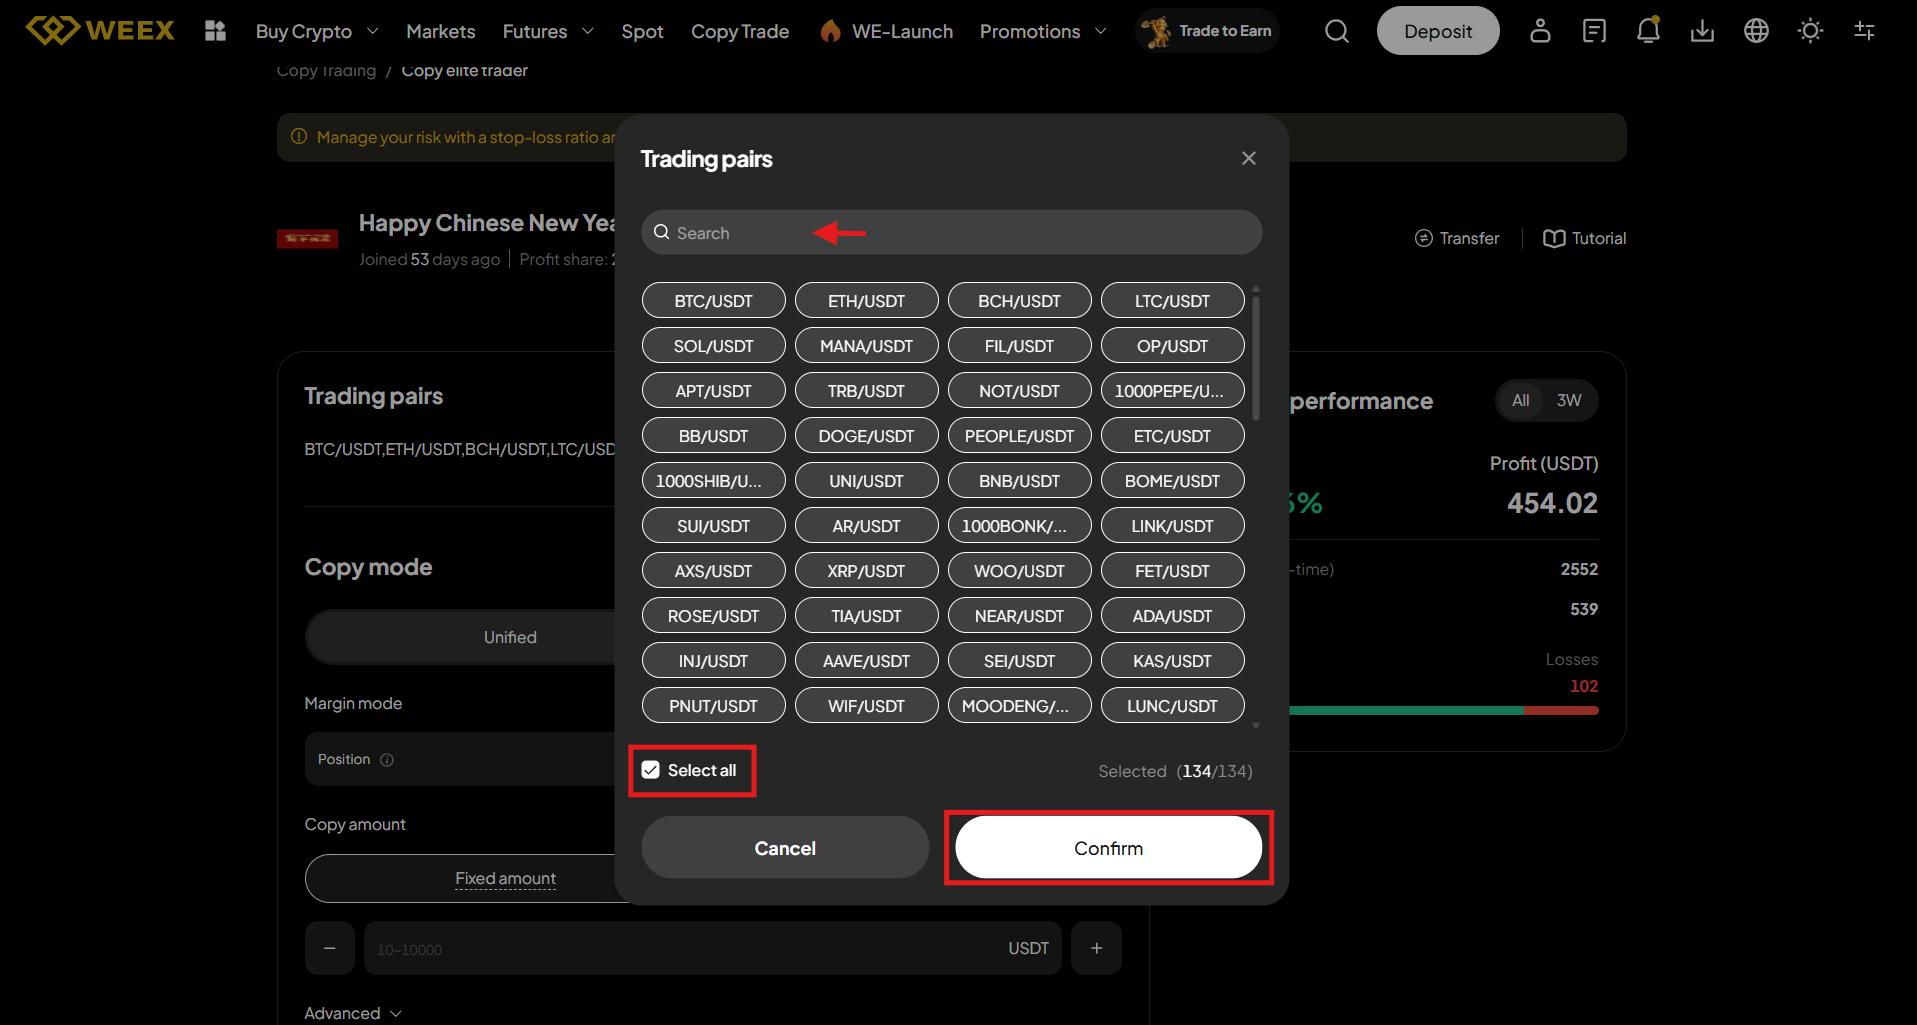Focus the trading pairs Search field

(x=950, y=233)
